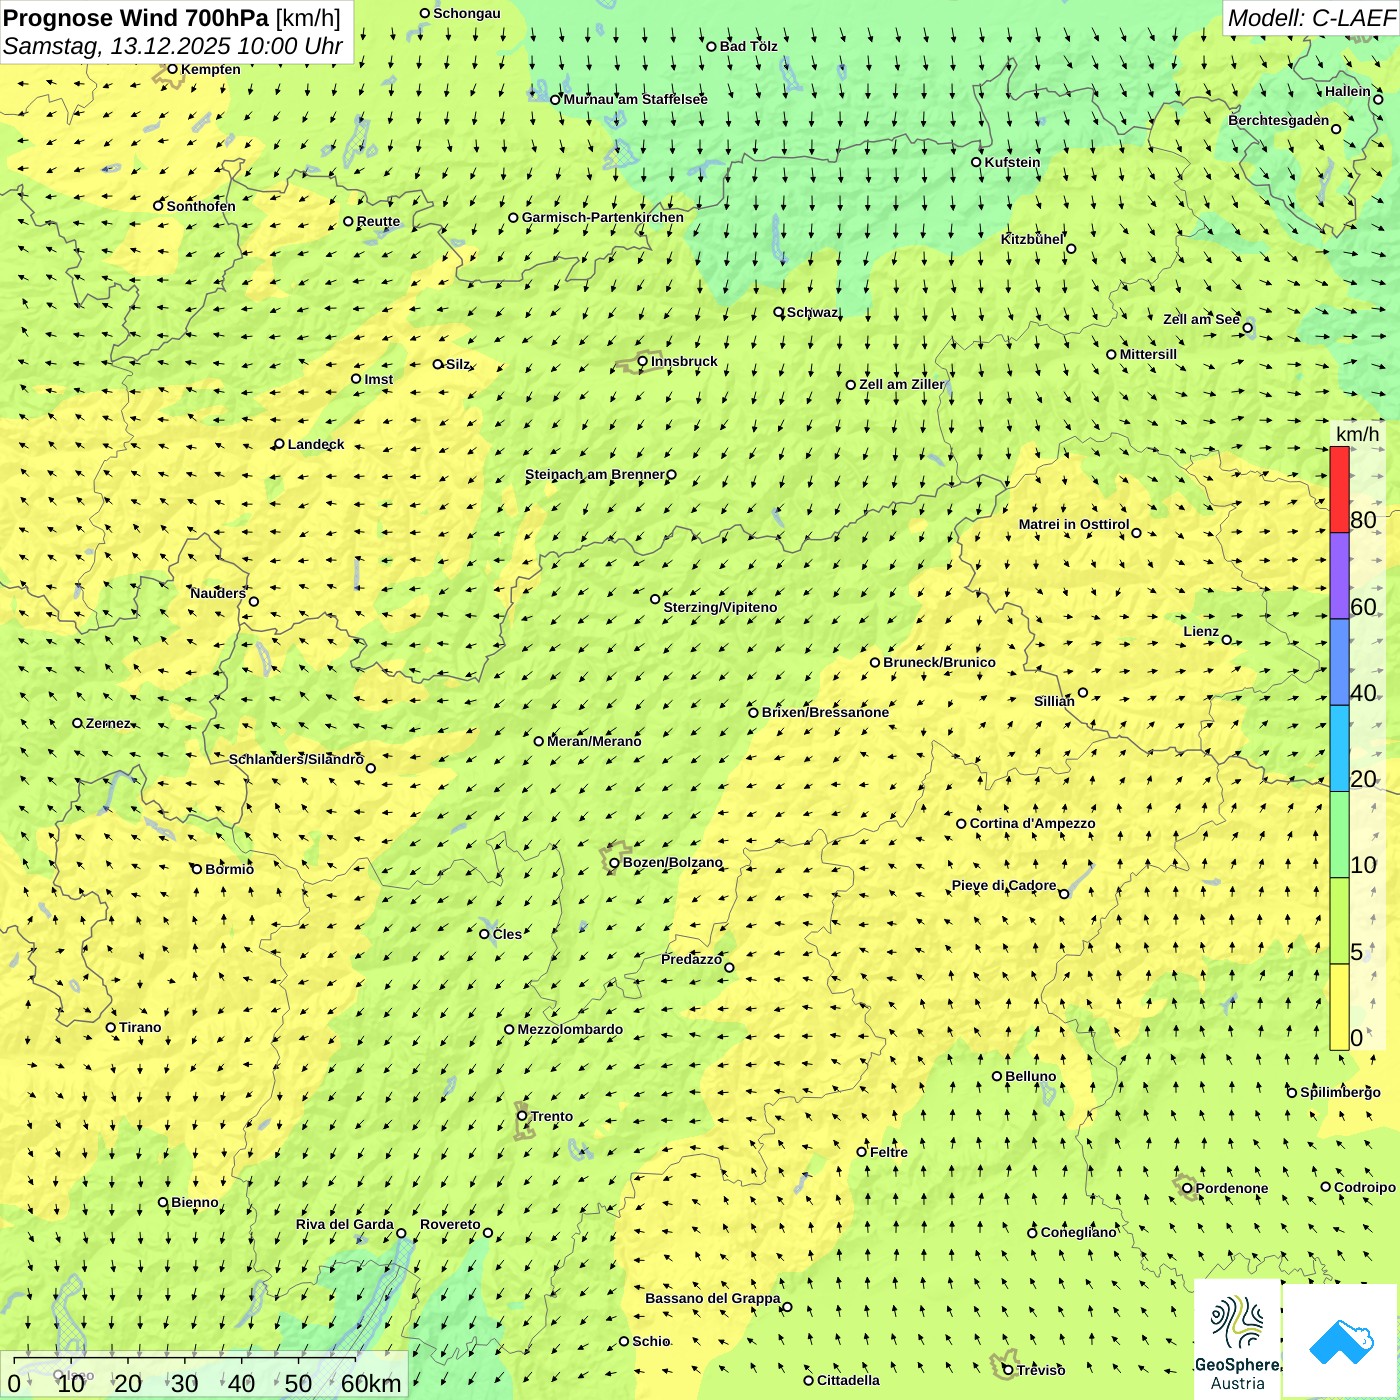The width and height of the screenshot is (1400, 1400).
Task: Click the Belluno city marker
Action: [x=996, y=1076]
